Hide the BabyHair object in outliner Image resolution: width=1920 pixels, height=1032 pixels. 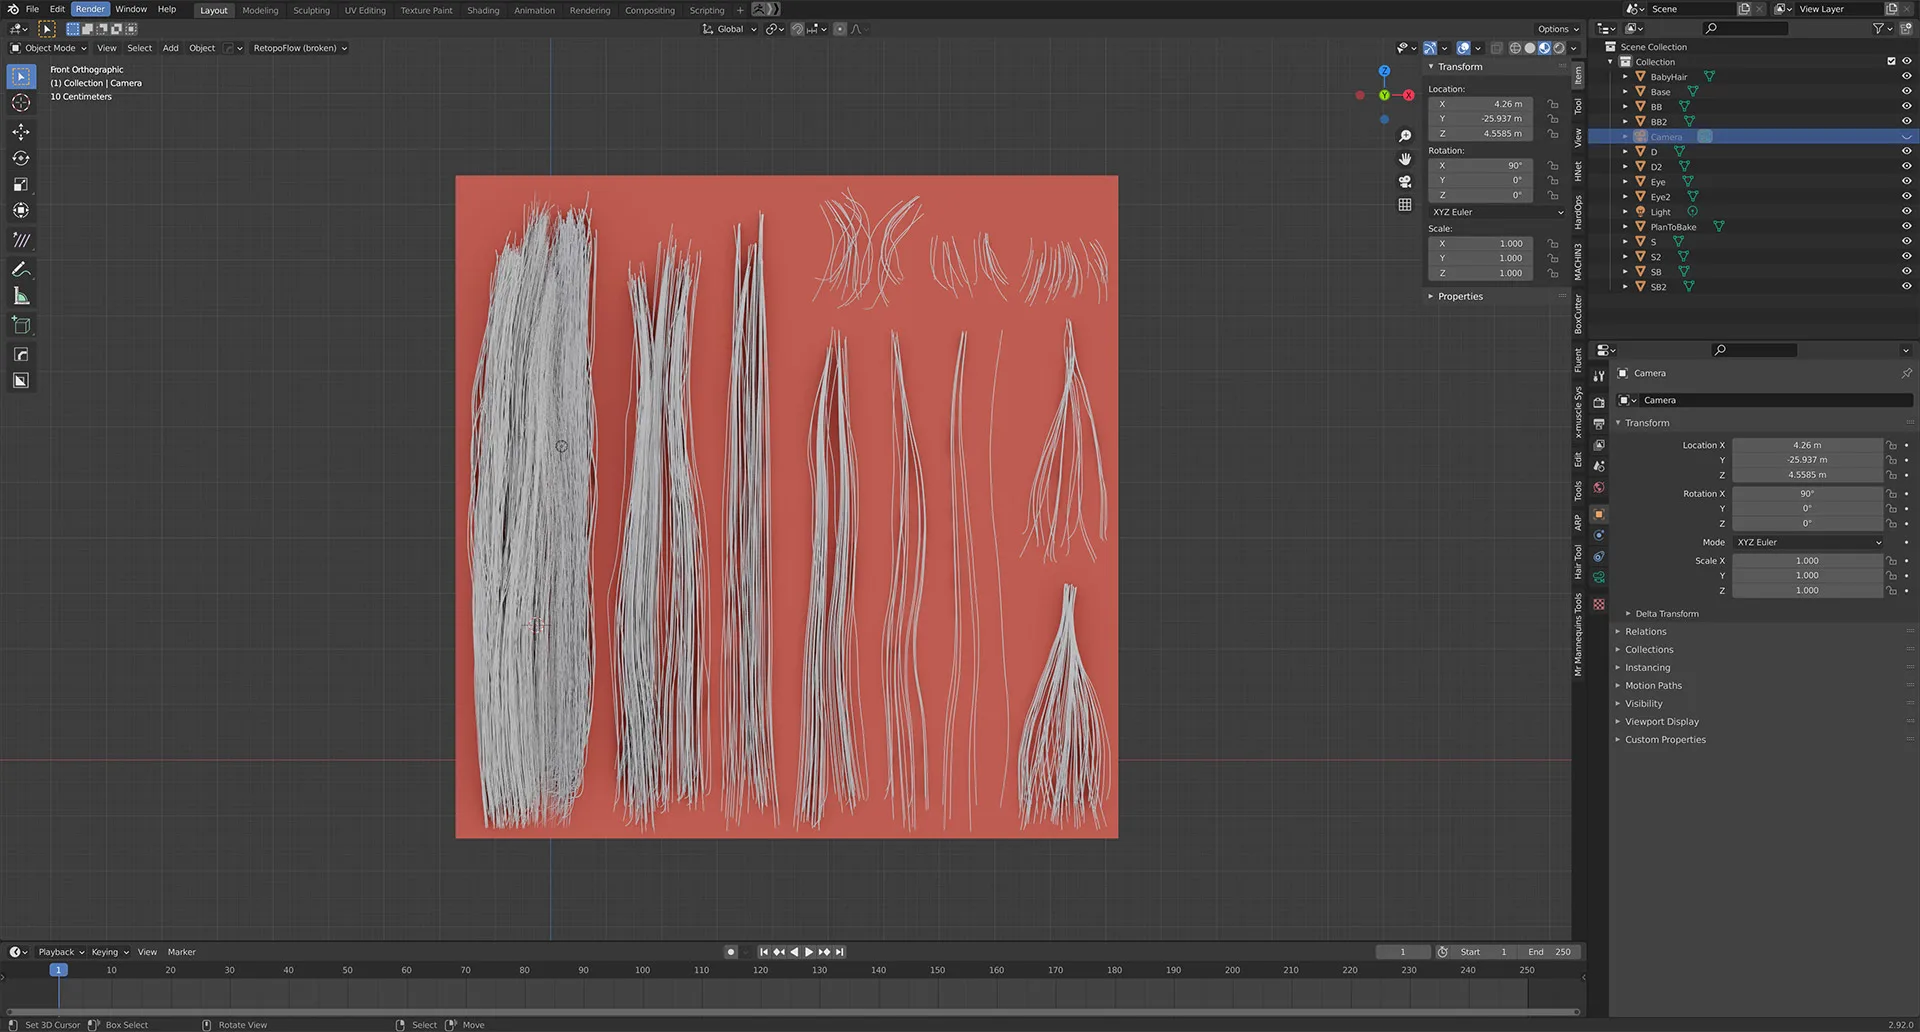click(1906, 77)
